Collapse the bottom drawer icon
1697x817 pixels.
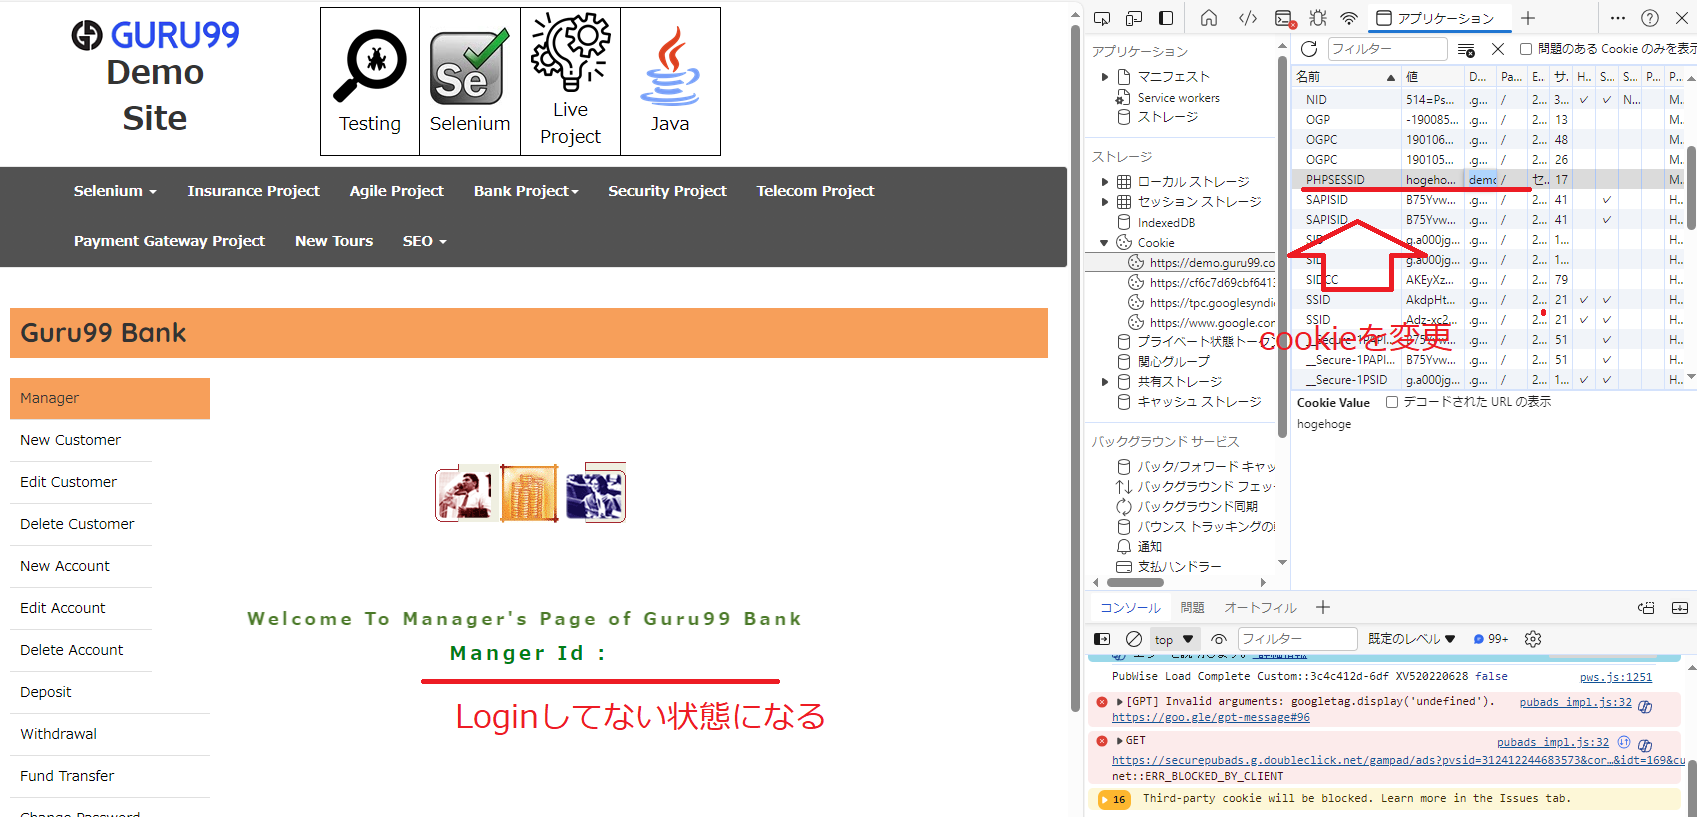1680,607
